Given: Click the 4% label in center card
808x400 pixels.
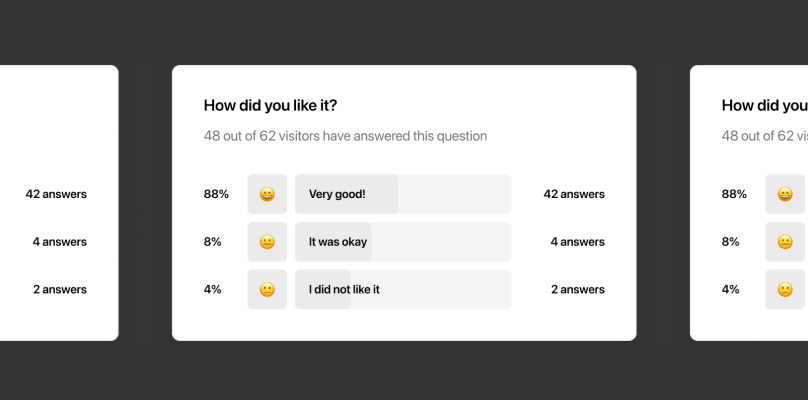Looking at the screenshot, I should coord(212,290).
